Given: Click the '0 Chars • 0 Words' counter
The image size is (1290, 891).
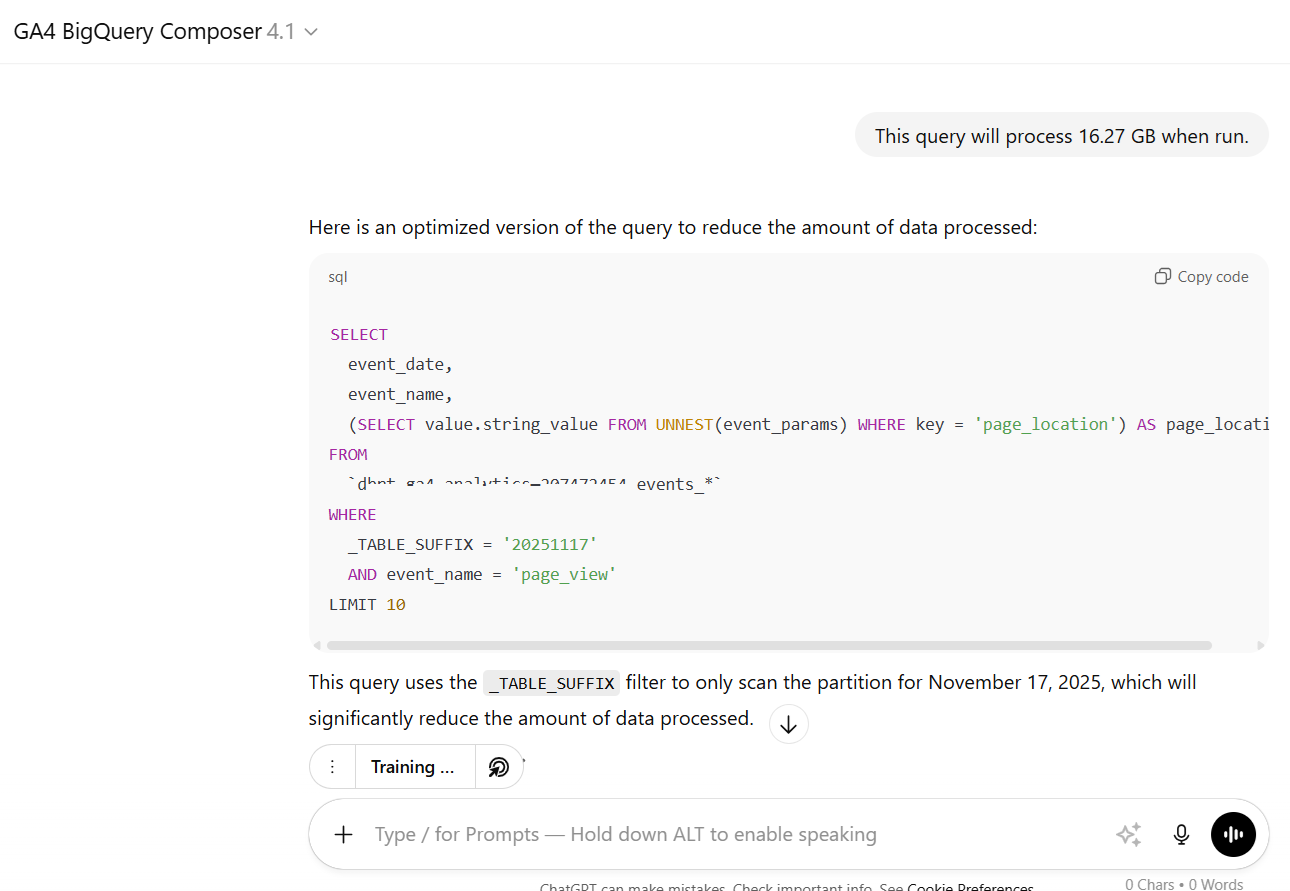Looking at the screenshot, I should (1184, 884).
